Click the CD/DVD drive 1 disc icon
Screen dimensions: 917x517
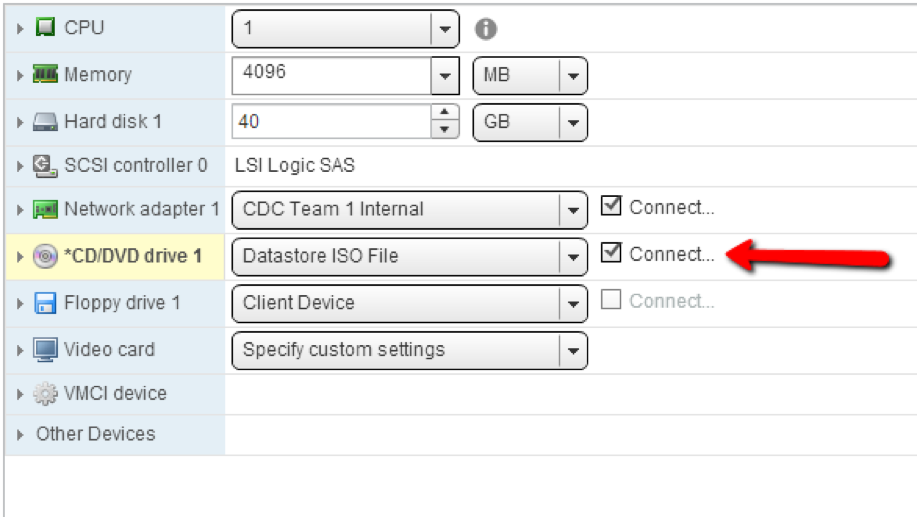[46, 256]
